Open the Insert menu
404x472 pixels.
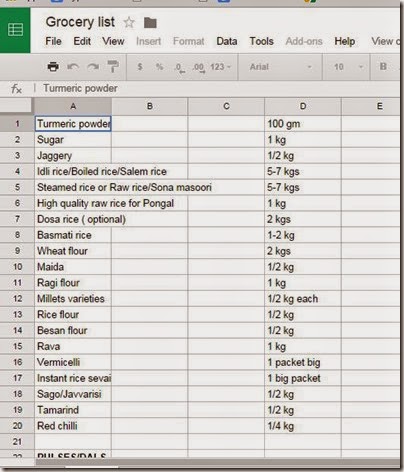(148, 41)
